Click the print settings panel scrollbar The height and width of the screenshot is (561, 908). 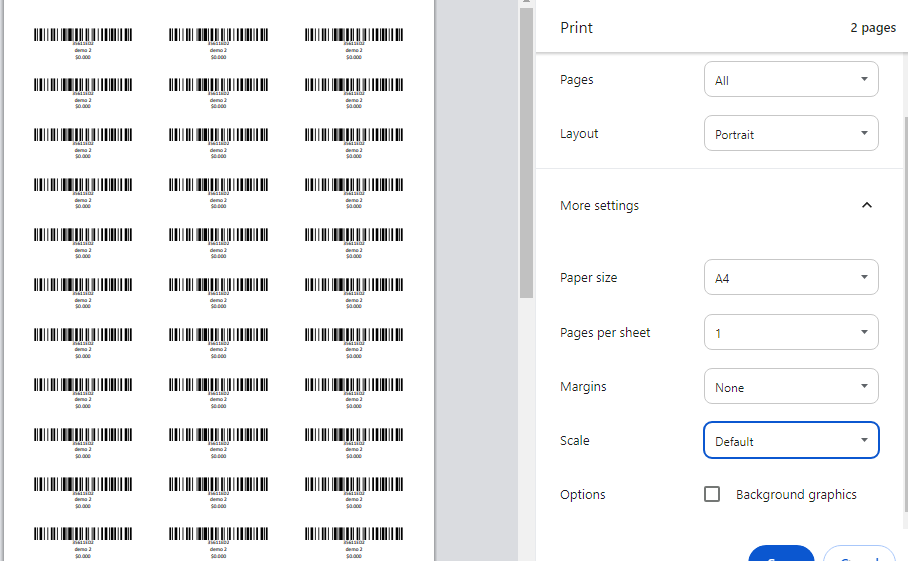pos(905,314)
